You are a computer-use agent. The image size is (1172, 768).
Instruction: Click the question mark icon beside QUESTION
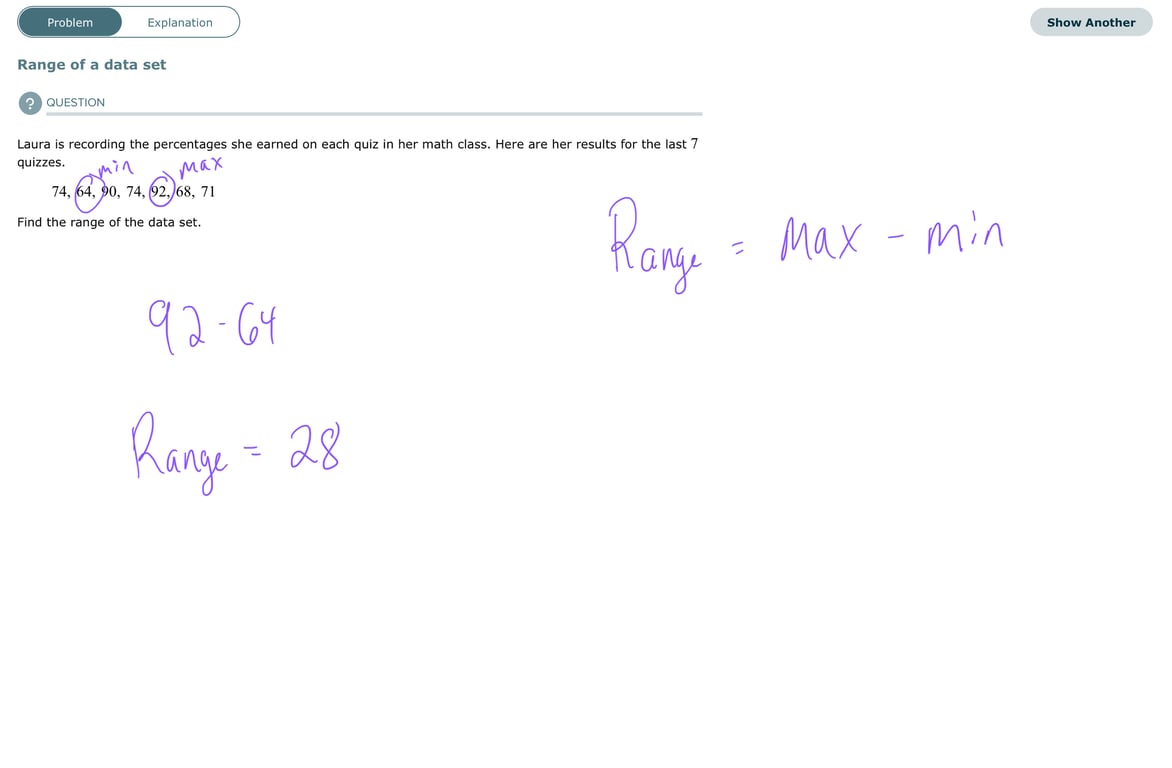tap(30, 103)
